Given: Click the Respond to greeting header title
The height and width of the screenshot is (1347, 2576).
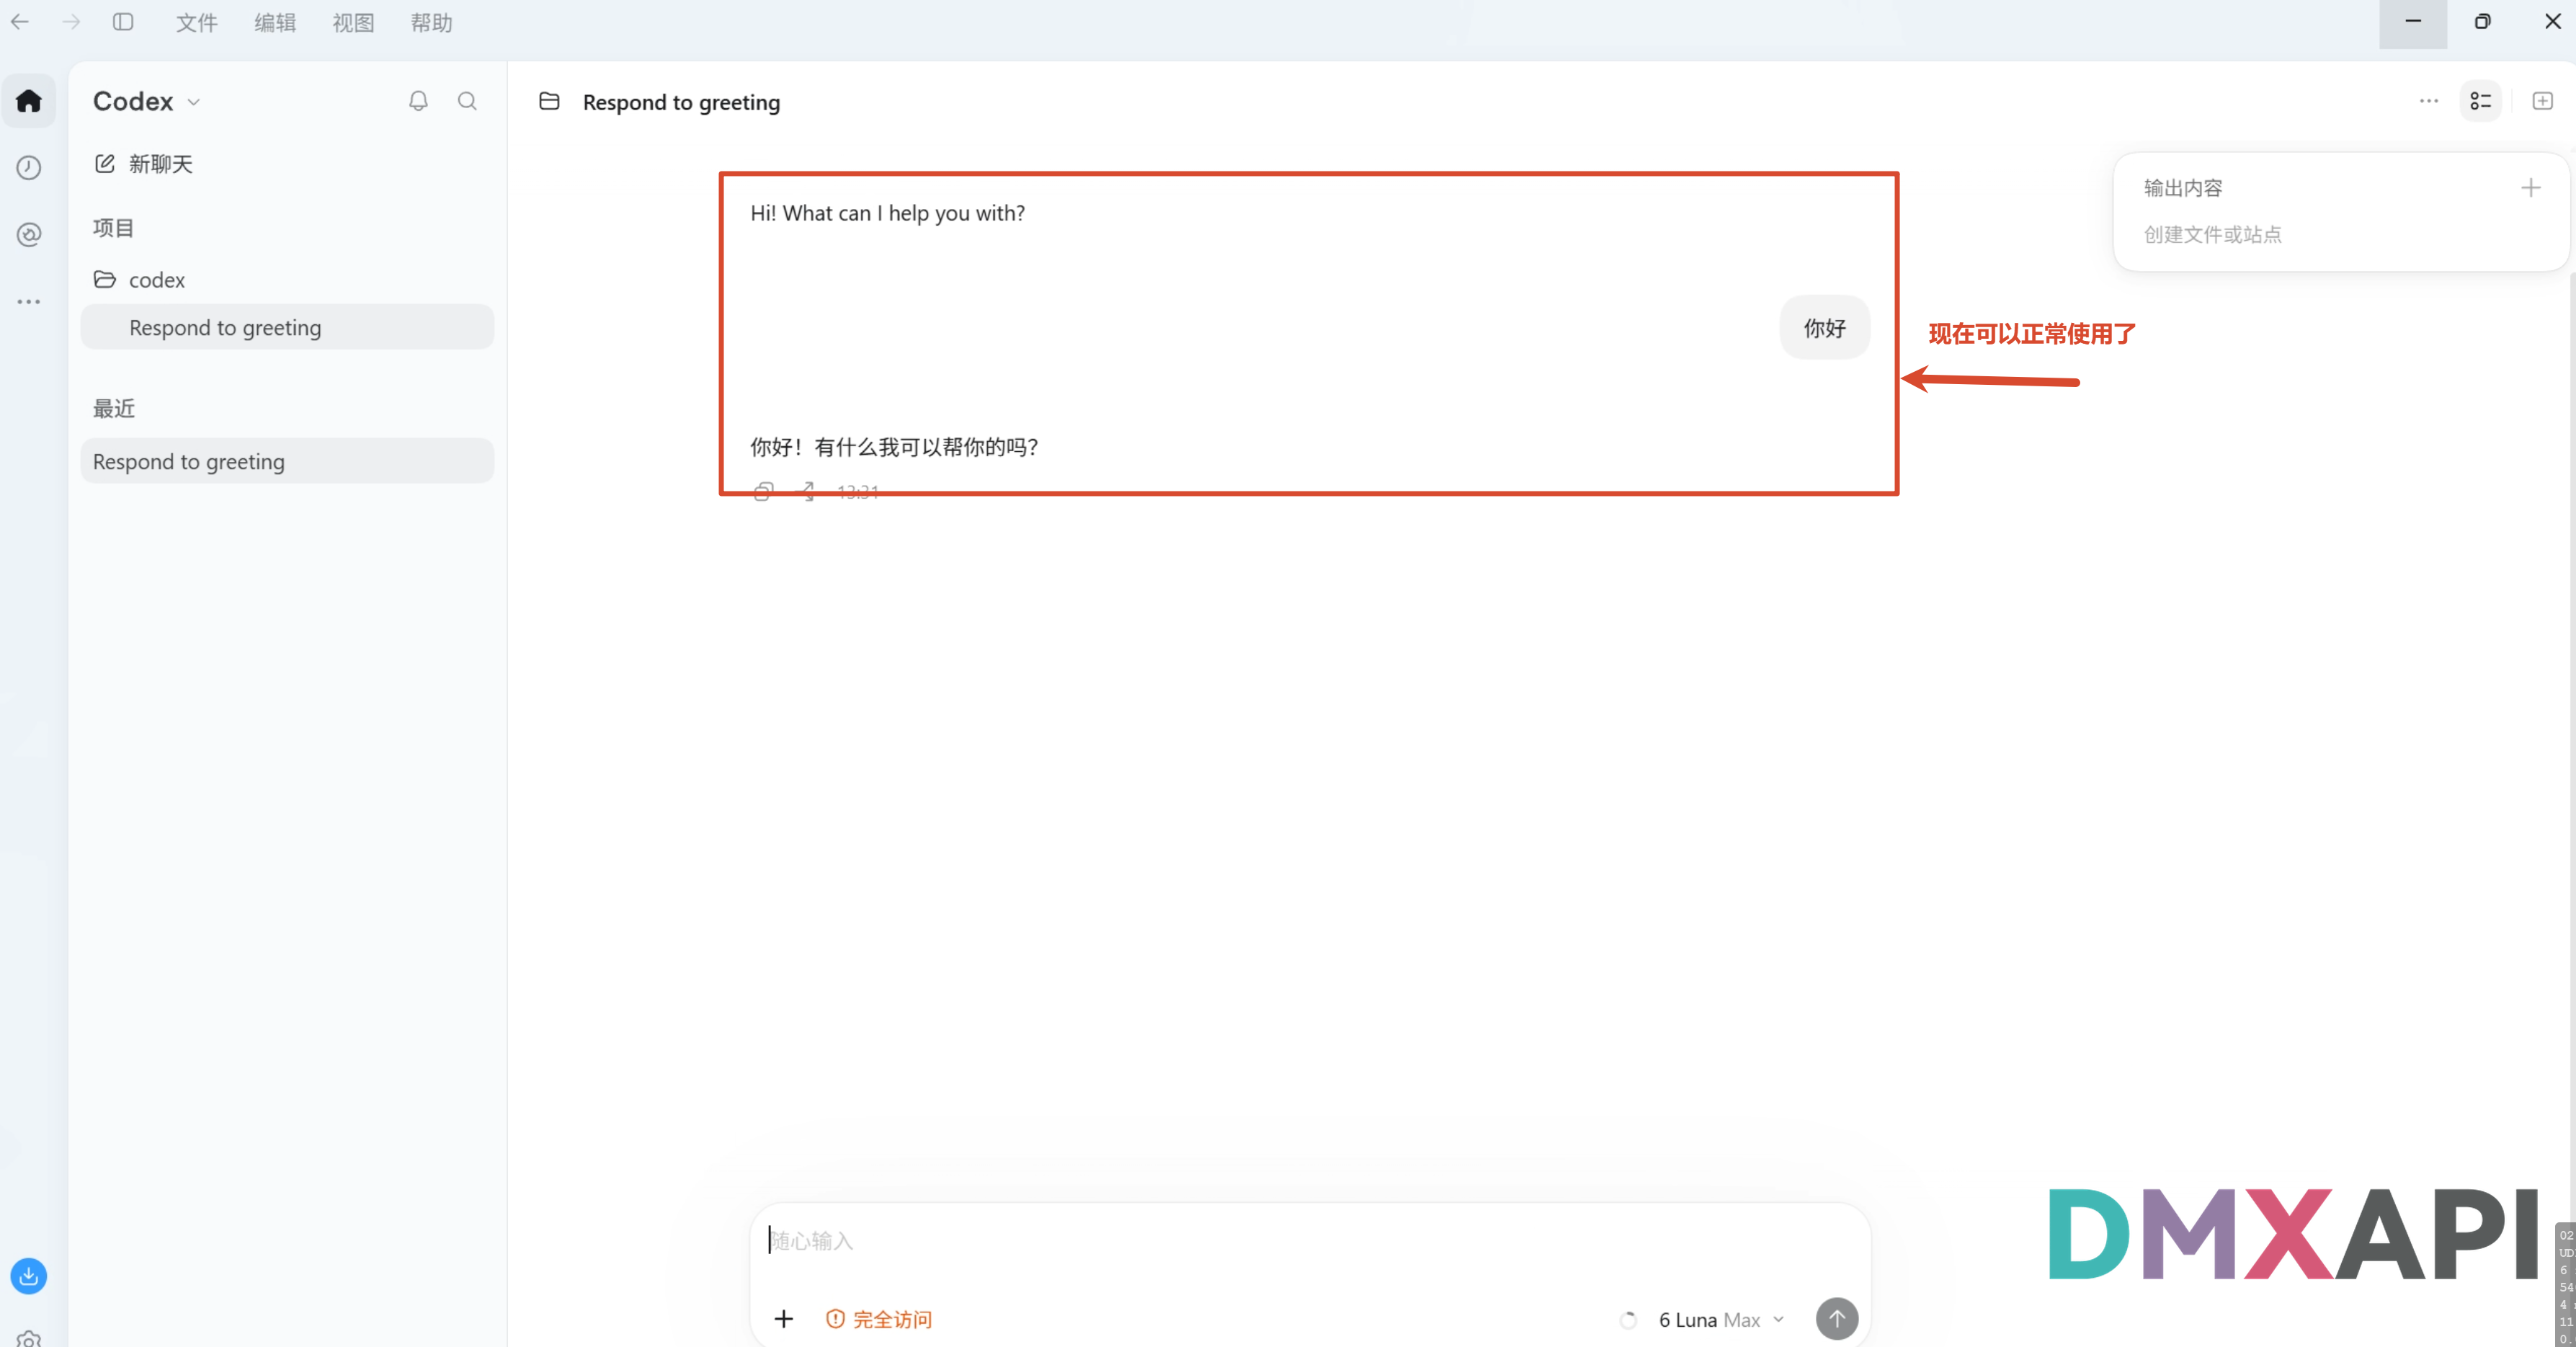Looking at the screenshot, I should (681, 102).
